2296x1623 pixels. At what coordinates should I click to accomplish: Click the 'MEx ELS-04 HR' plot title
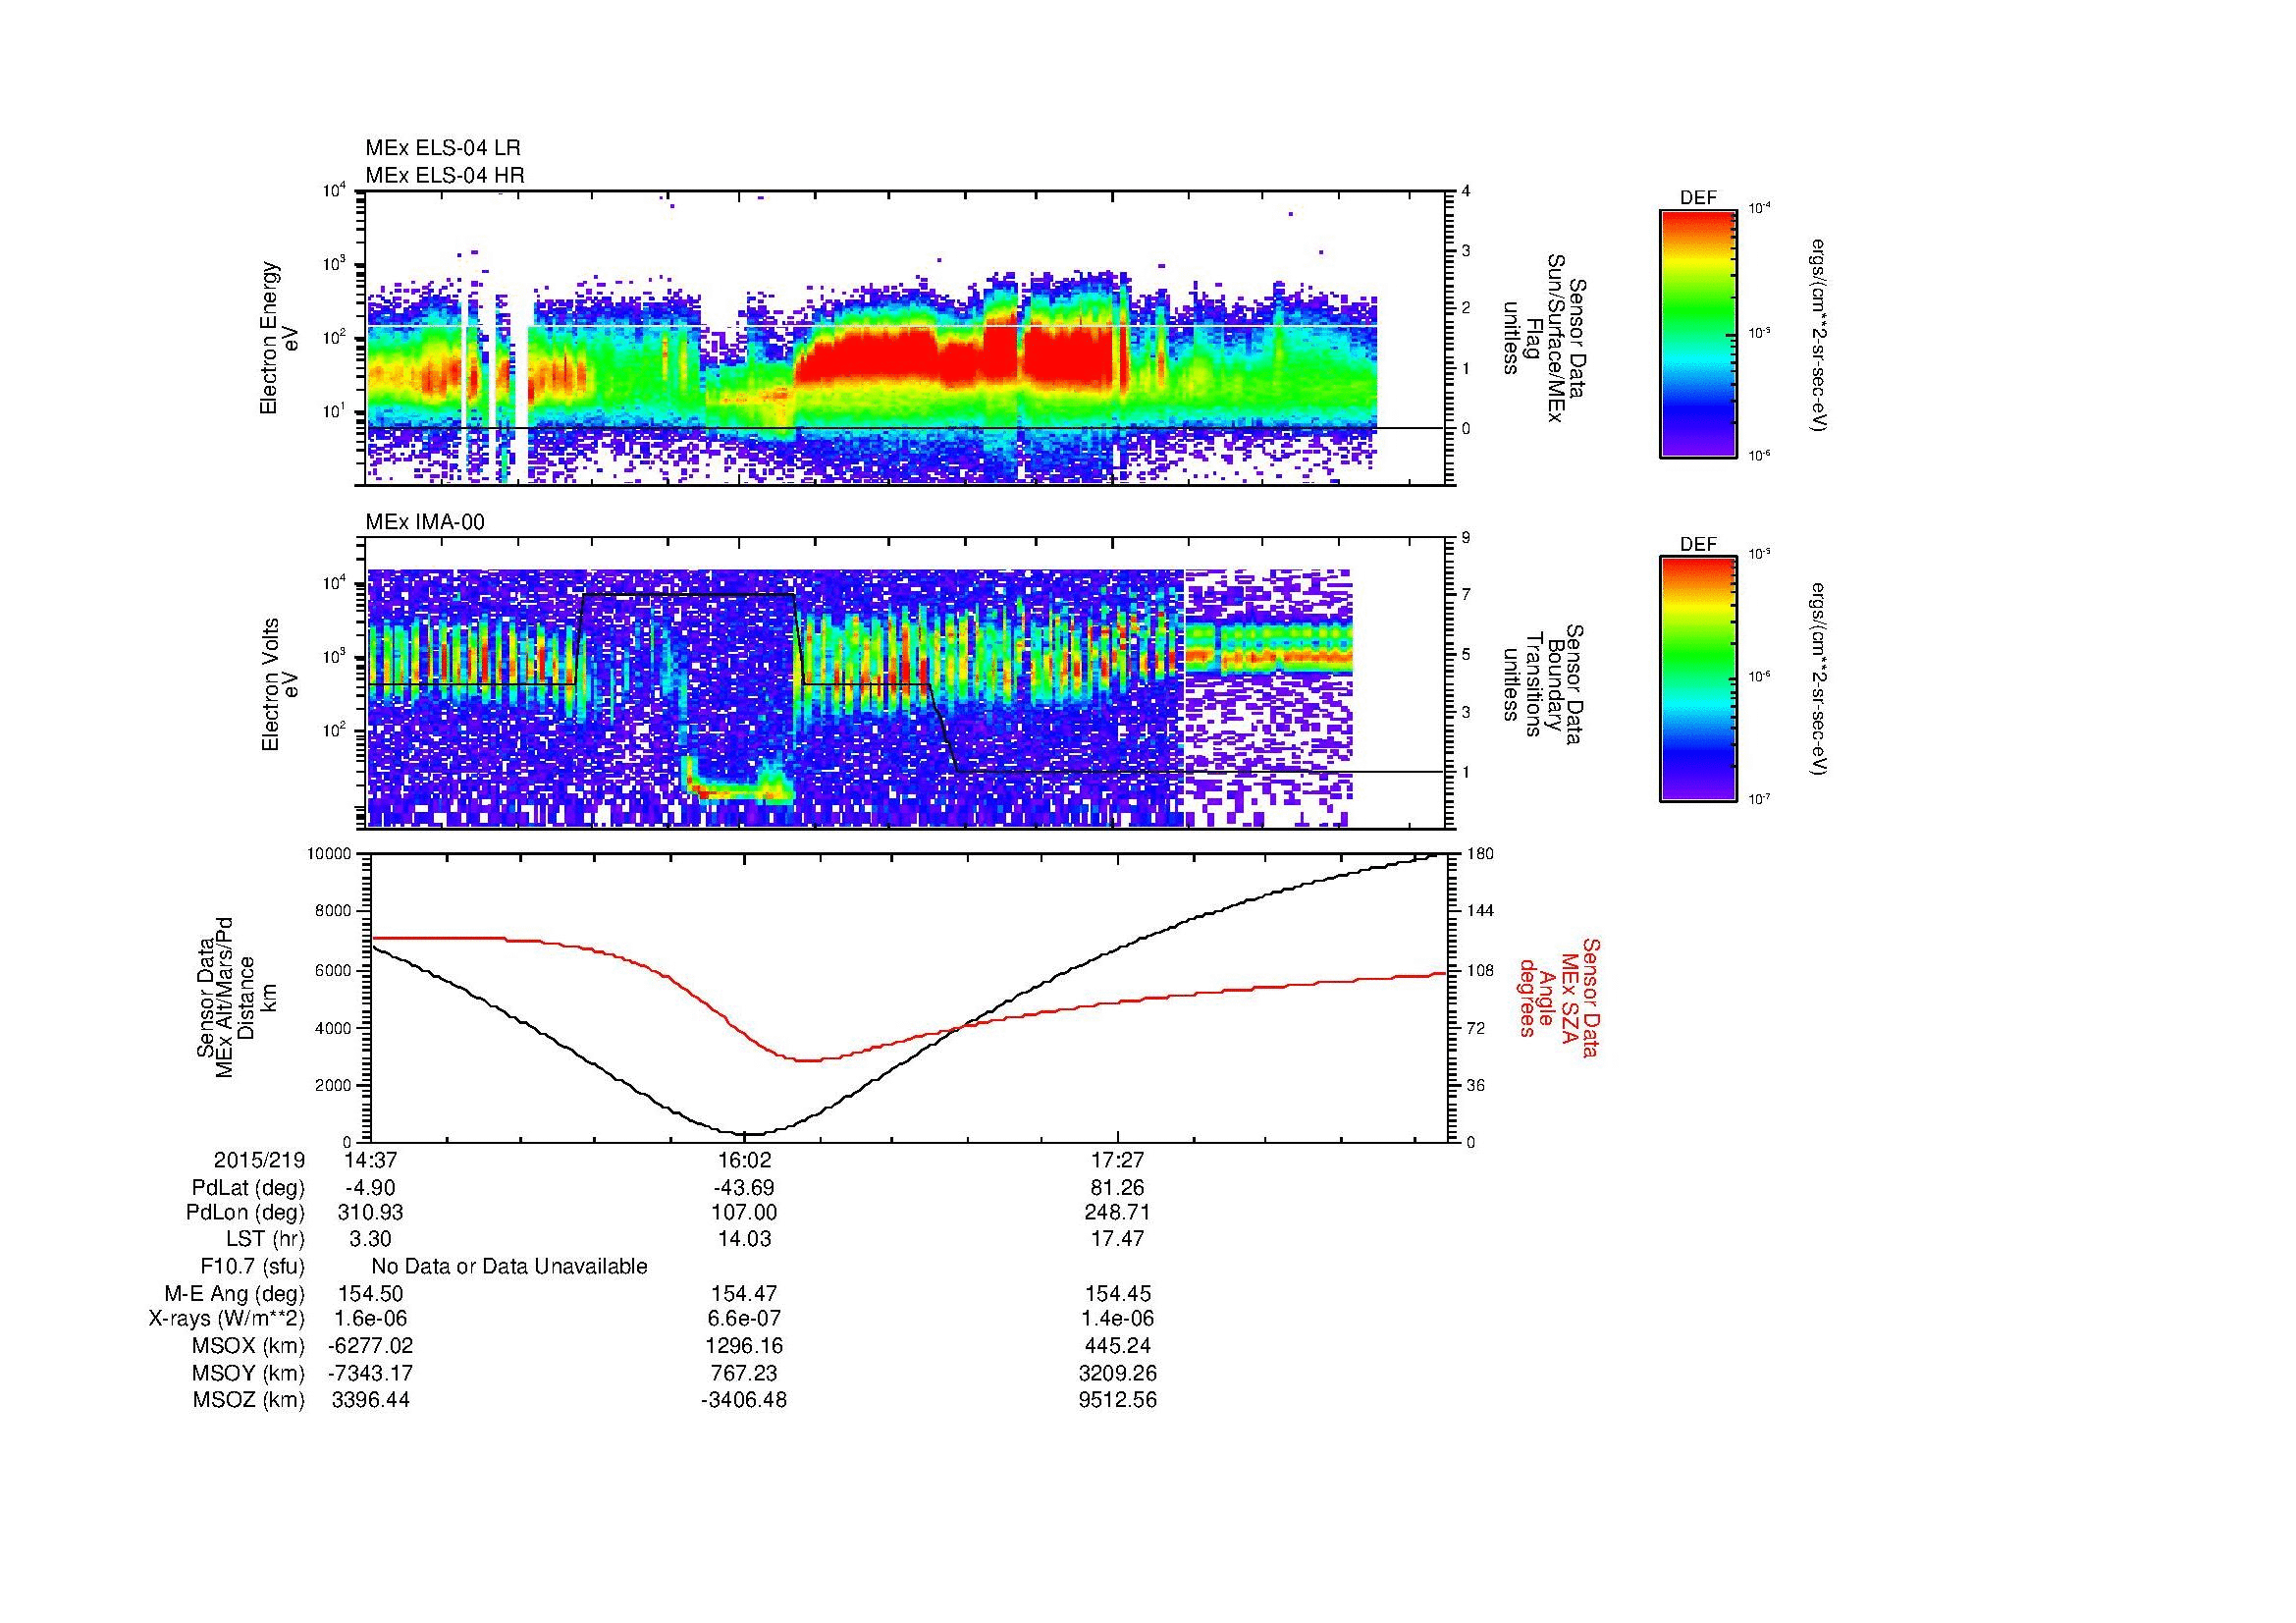pos(444,175)
